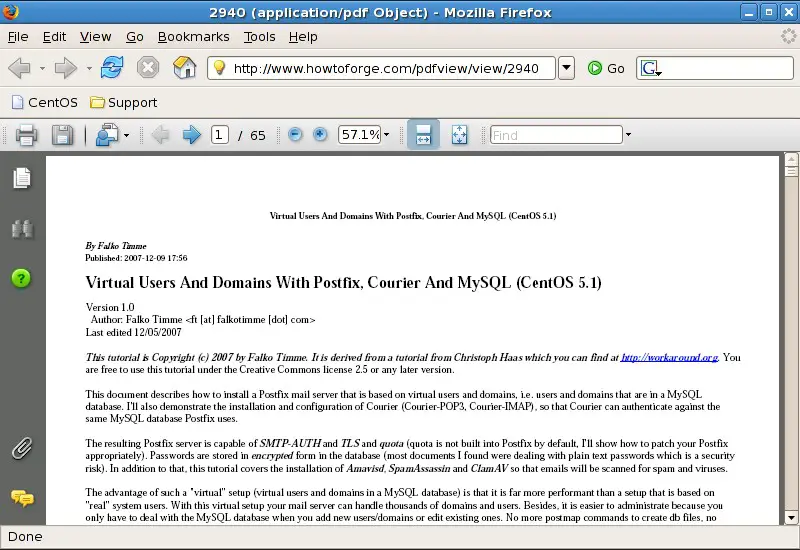Toggle fit full page view
The image size is (800, 550).
point(459,135)
